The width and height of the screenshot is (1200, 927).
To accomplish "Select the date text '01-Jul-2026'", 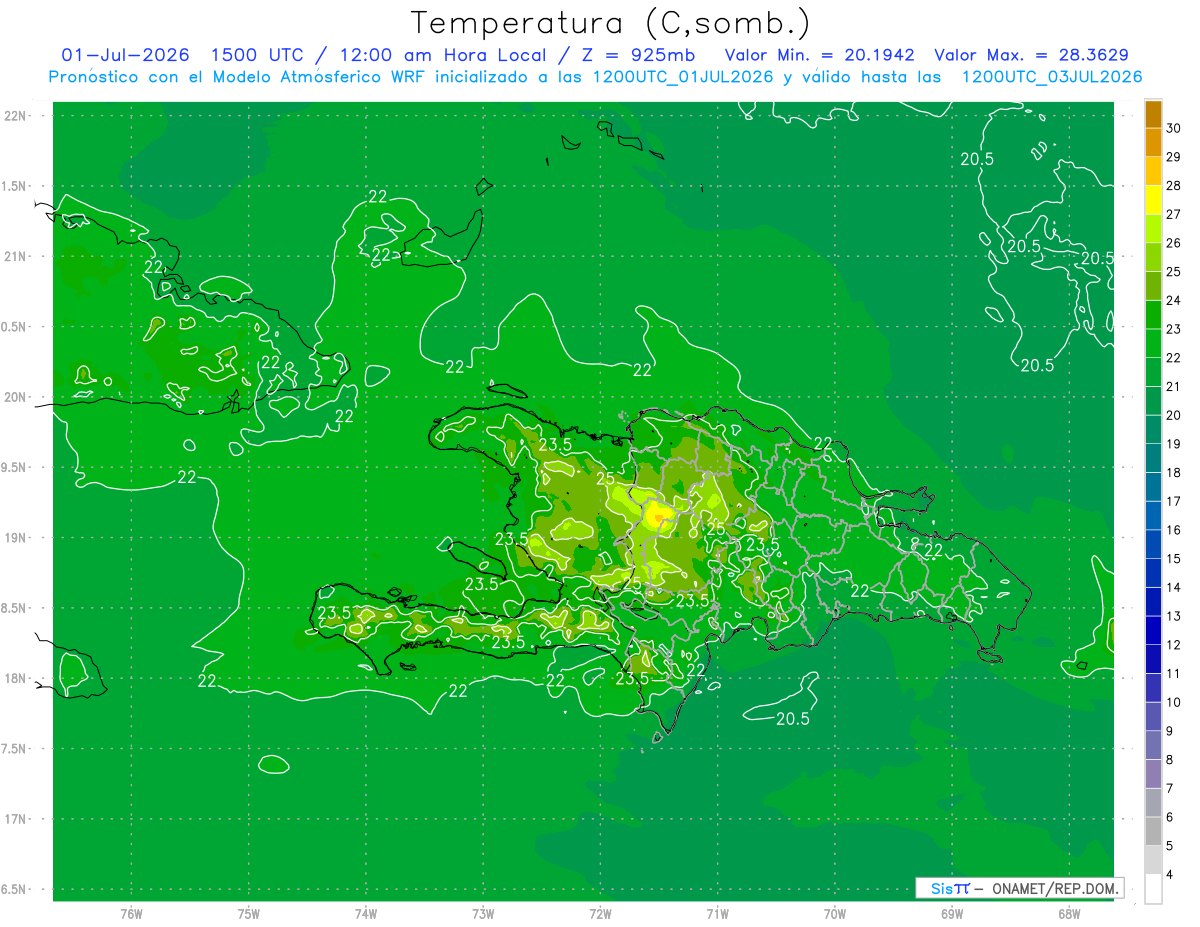I will point(126,56).
